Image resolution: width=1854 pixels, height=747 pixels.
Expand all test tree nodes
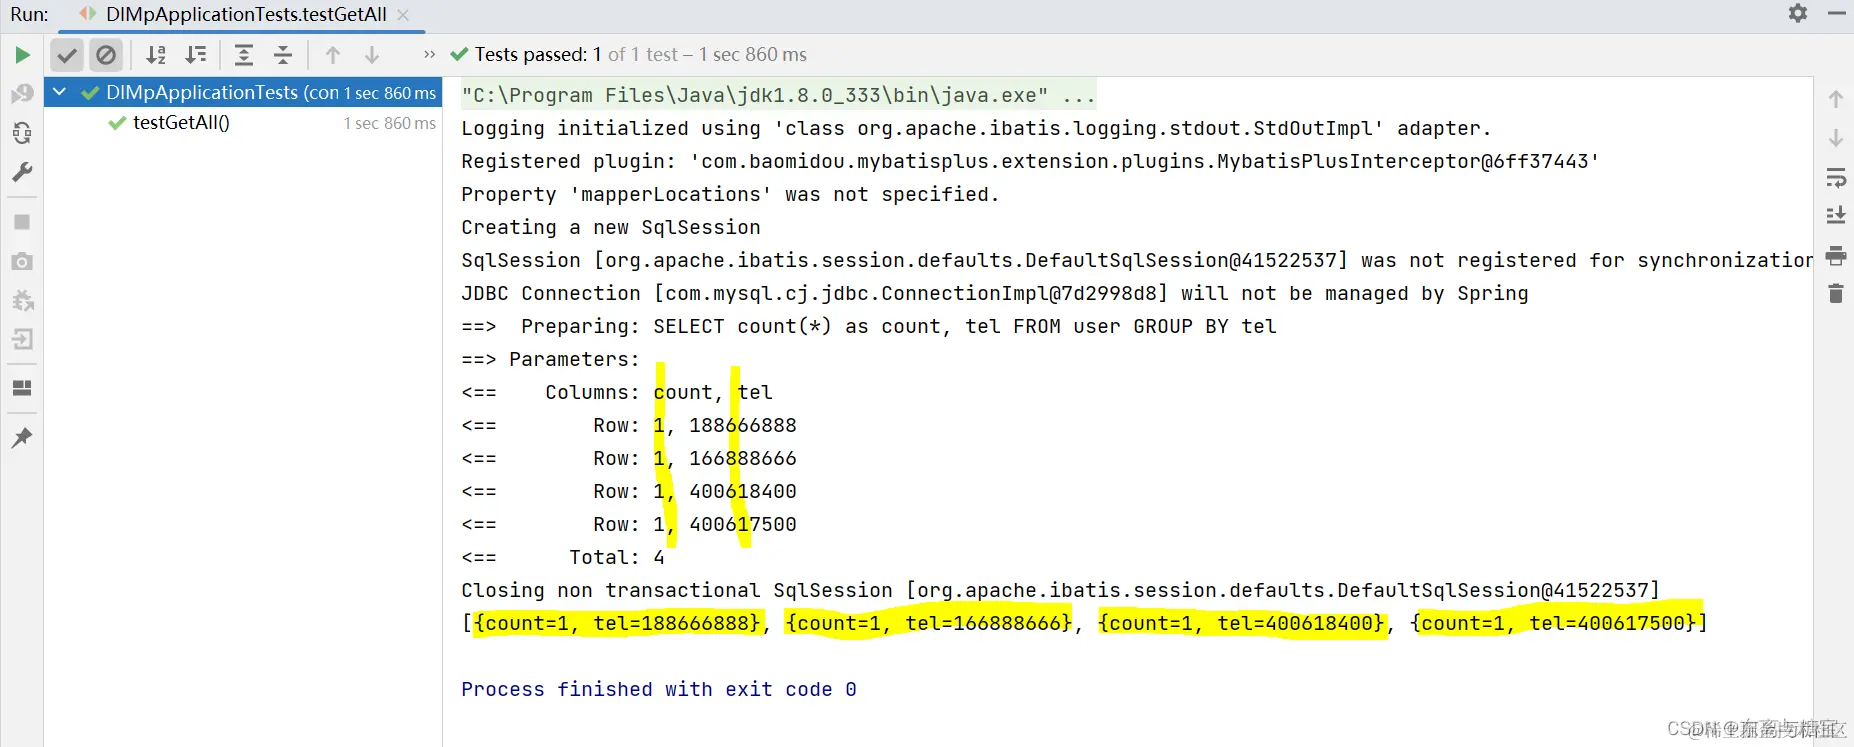244,55
